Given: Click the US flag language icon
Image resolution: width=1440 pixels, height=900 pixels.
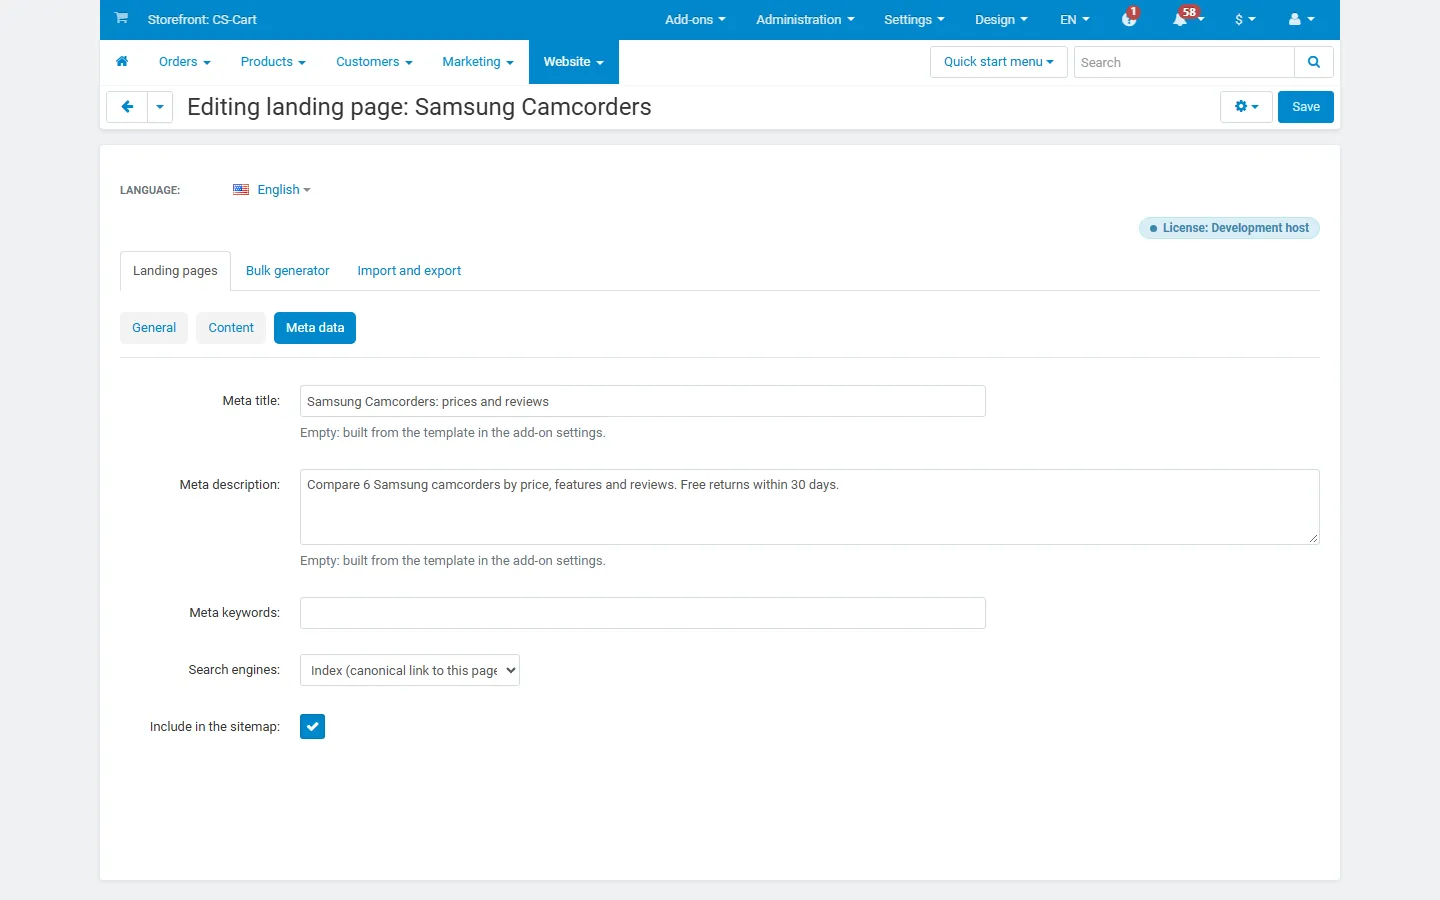Looking at the screenshot, I should [241, 190].
